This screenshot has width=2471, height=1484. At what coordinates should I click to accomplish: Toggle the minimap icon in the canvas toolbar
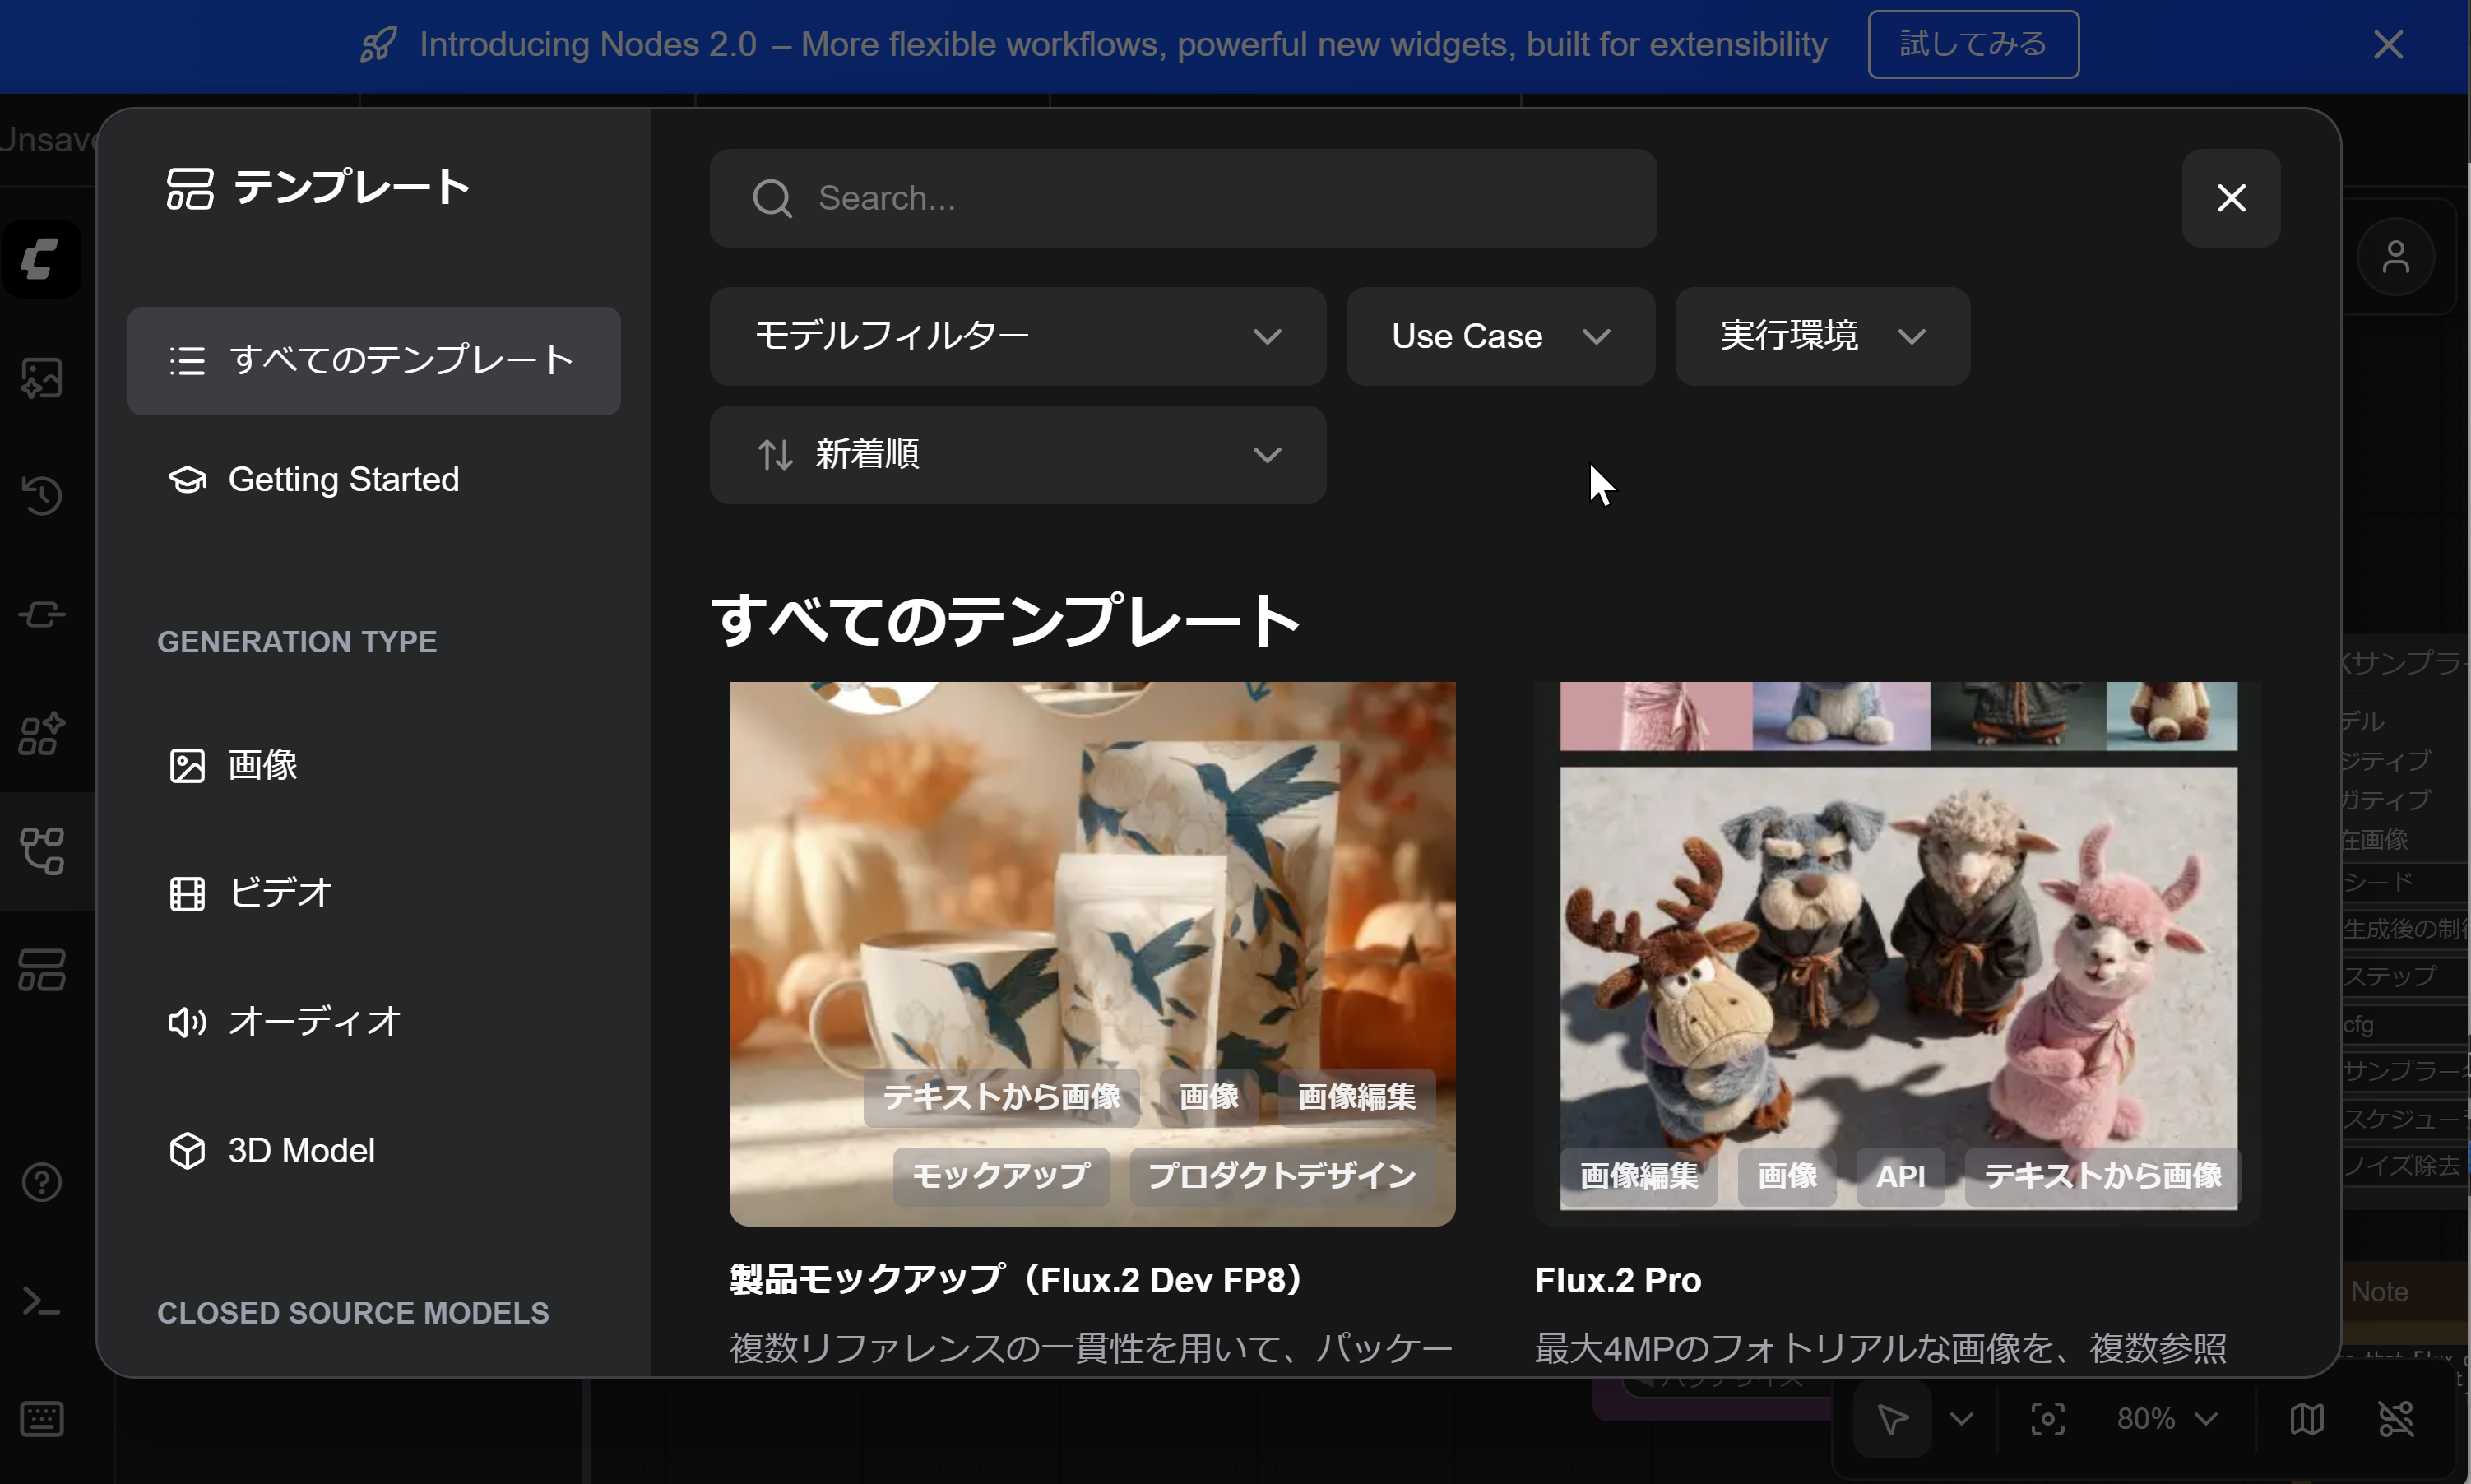2306,1418
